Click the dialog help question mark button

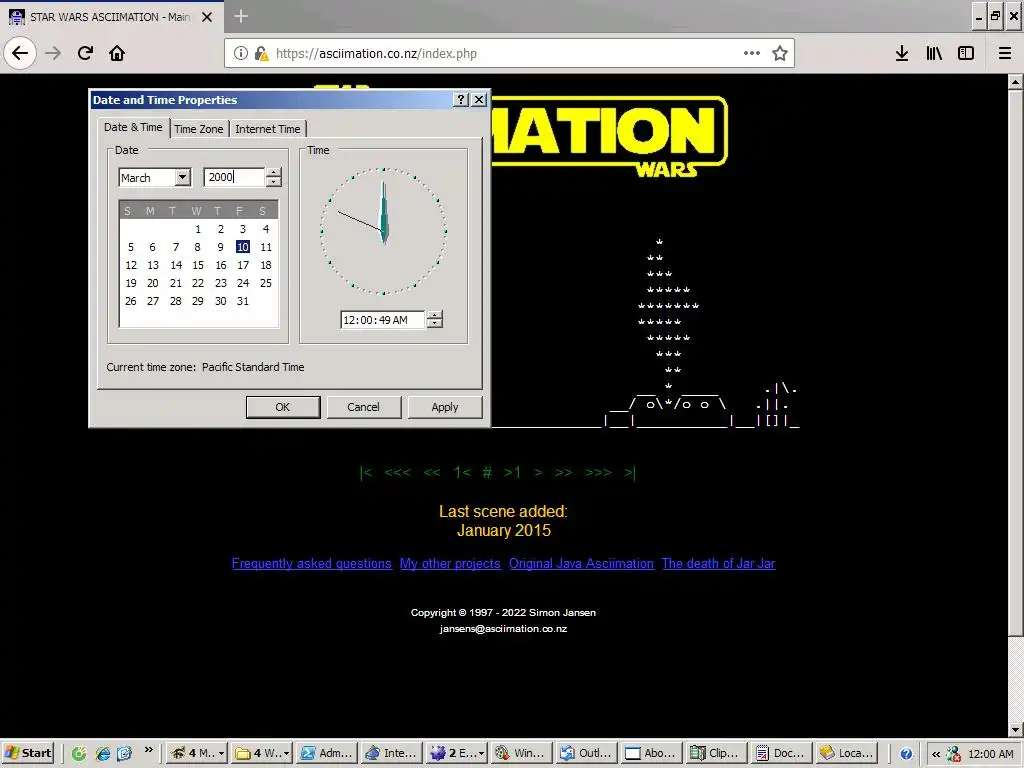pyautogui.click(x=461, y=99)
